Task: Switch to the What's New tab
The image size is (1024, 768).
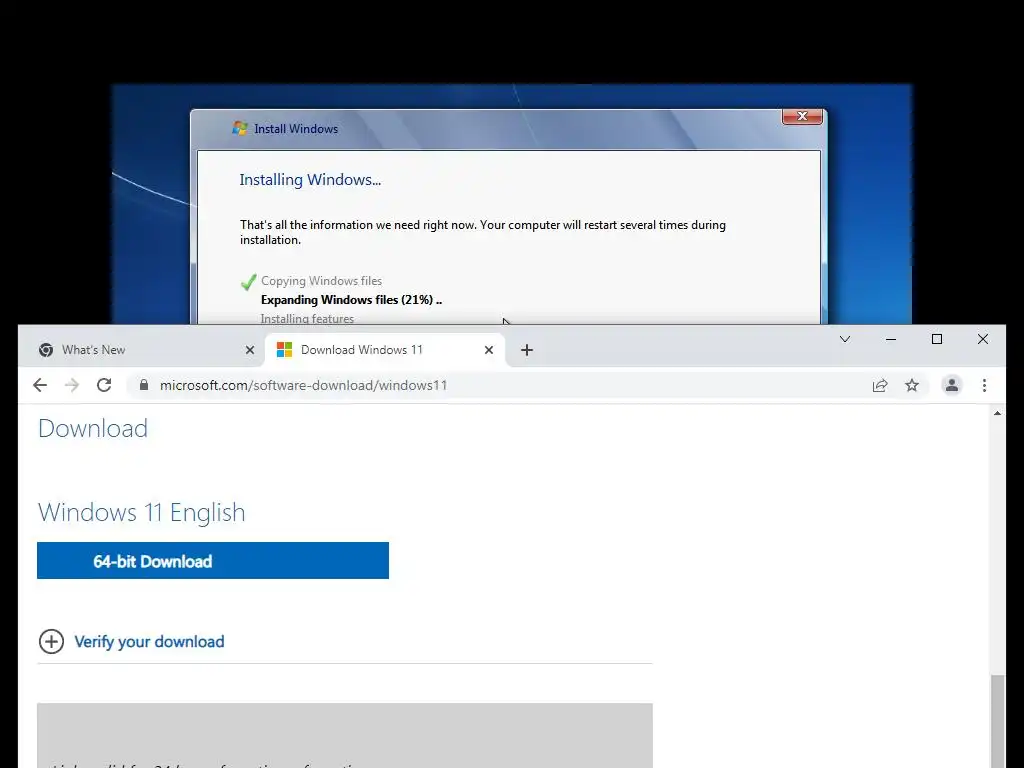Action: point(146,350)
